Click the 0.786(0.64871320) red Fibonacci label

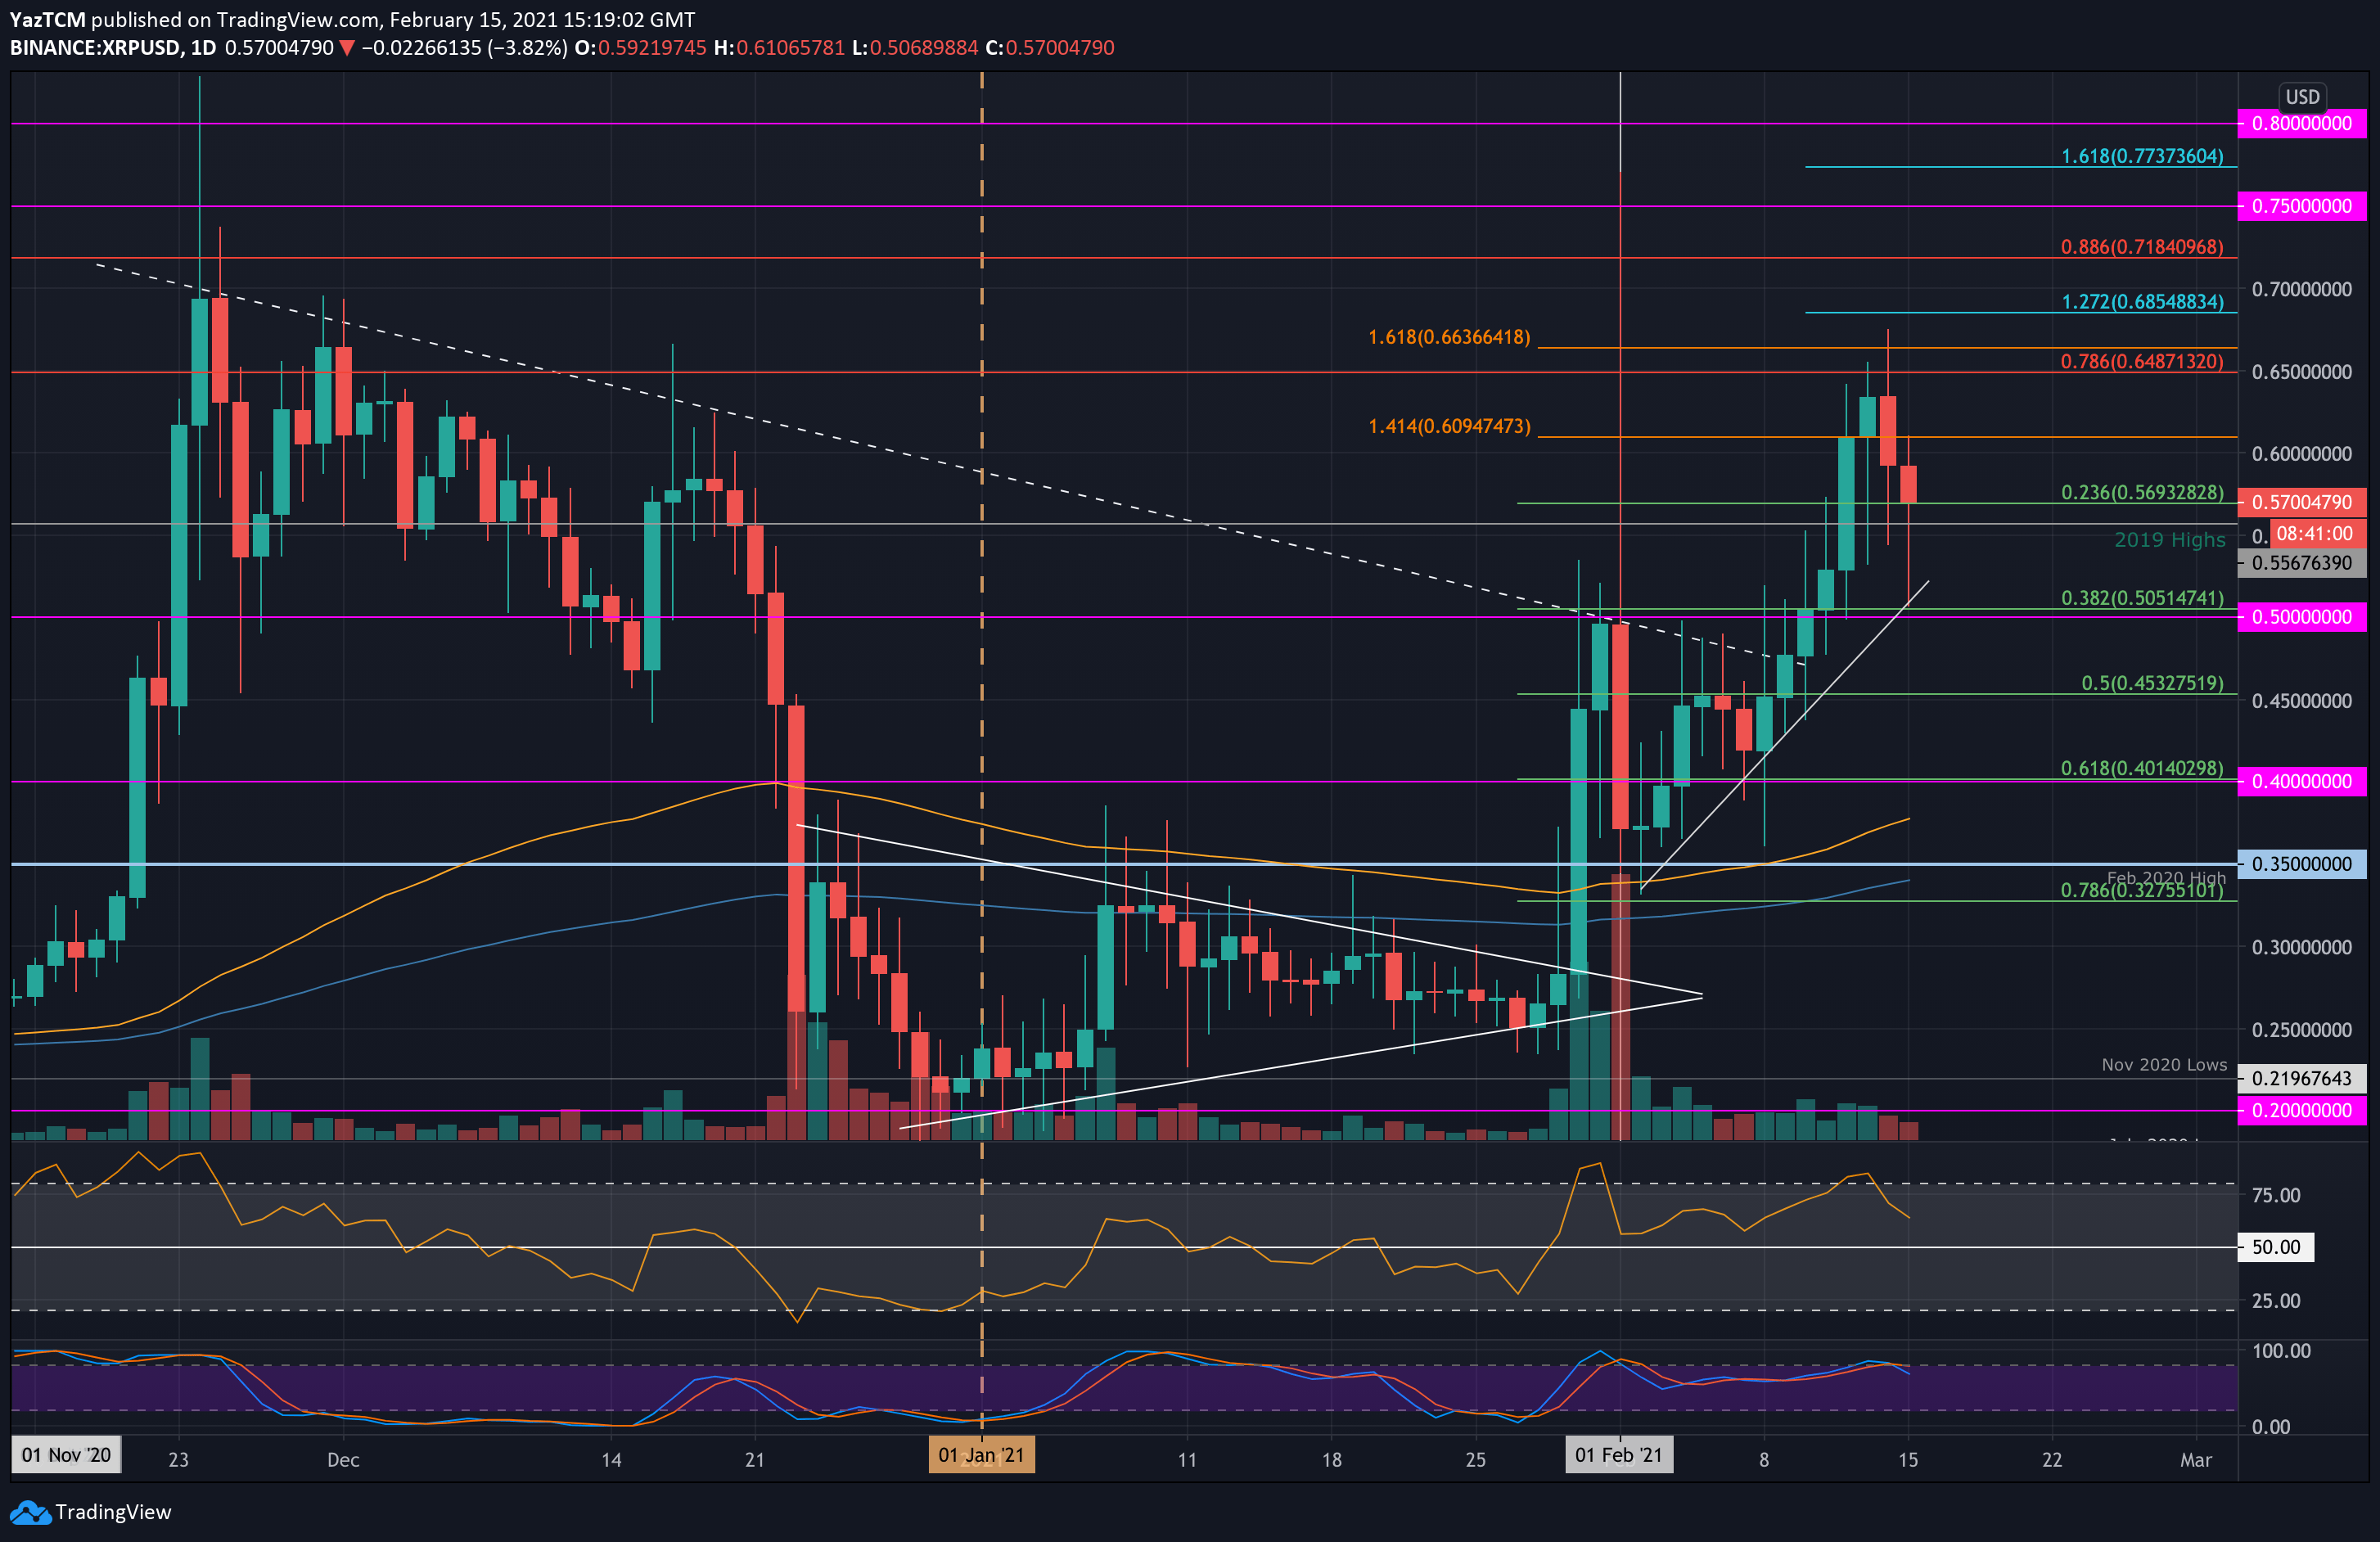pos(2142,361)
